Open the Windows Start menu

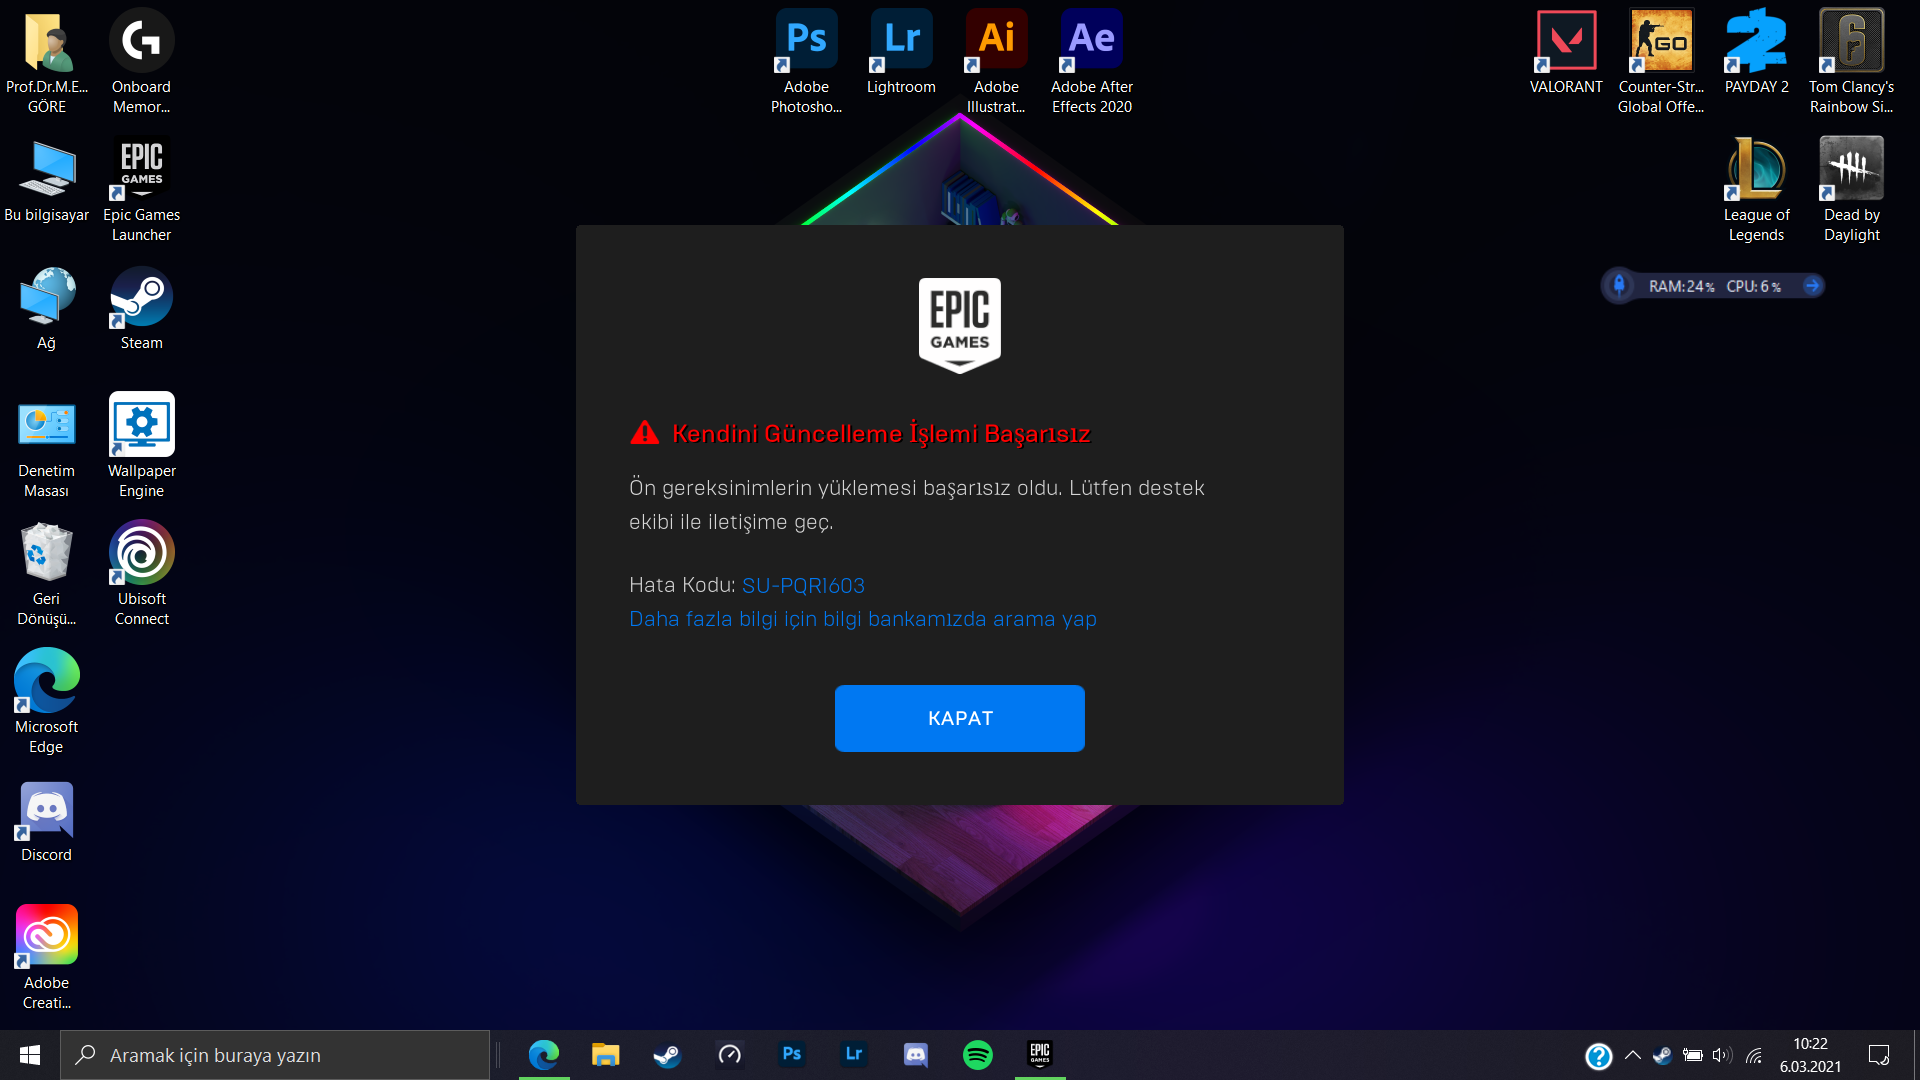coord(30,1055)
